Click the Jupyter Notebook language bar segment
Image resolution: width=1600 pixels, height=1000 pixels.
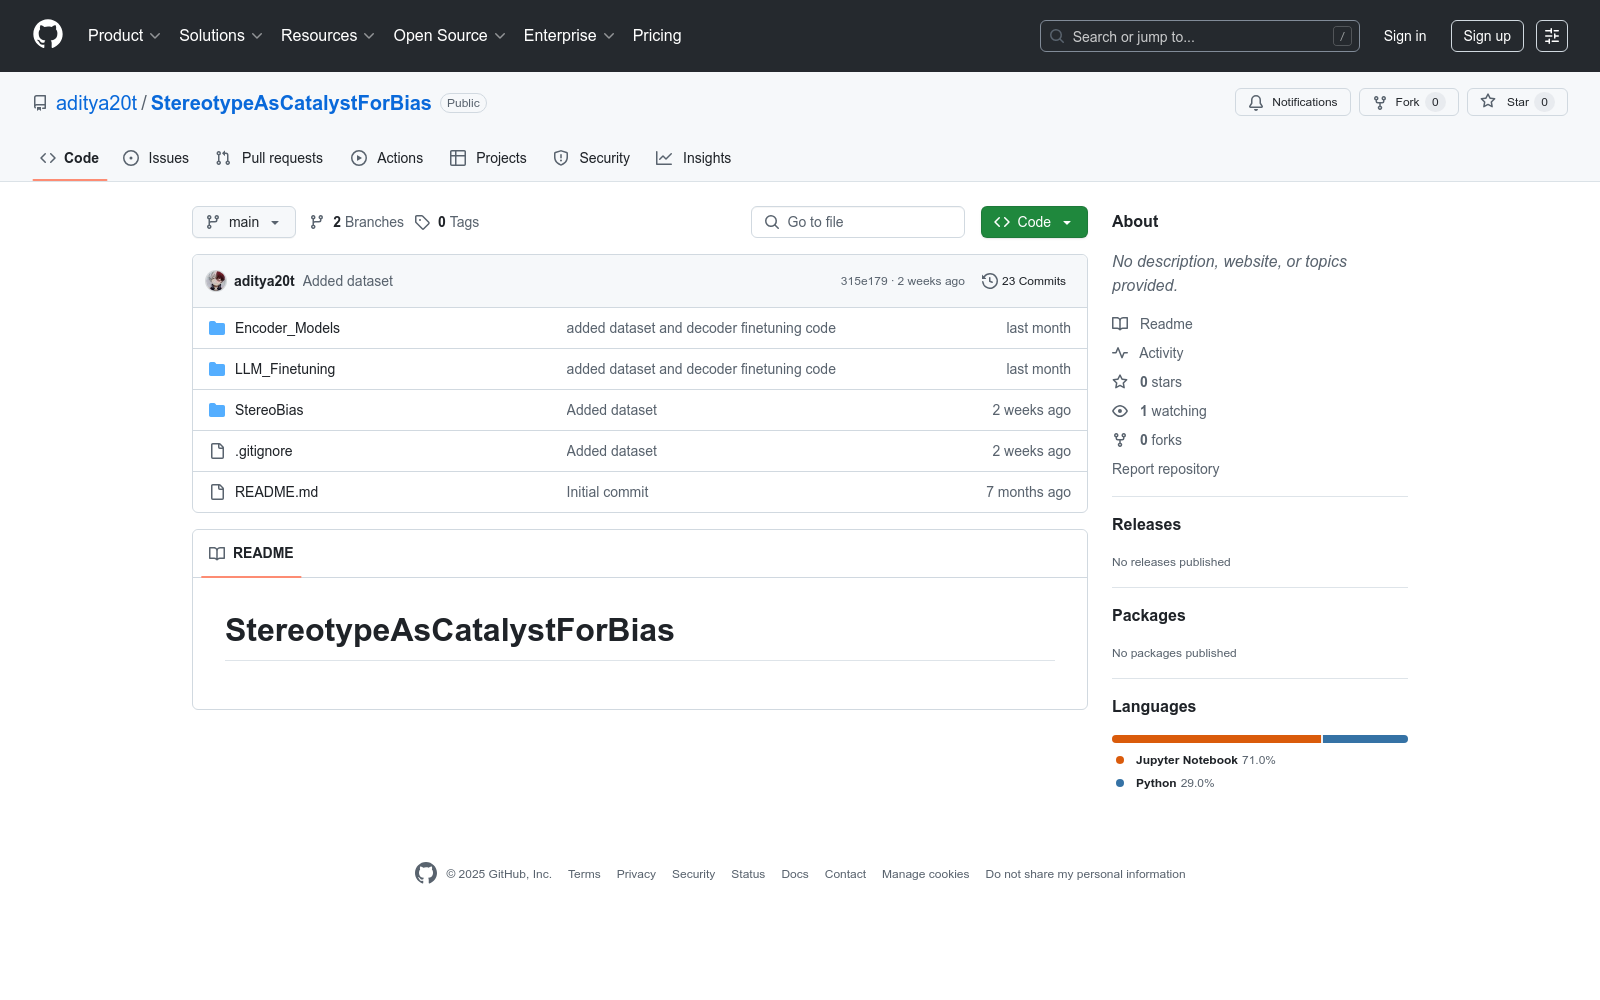1216,739
